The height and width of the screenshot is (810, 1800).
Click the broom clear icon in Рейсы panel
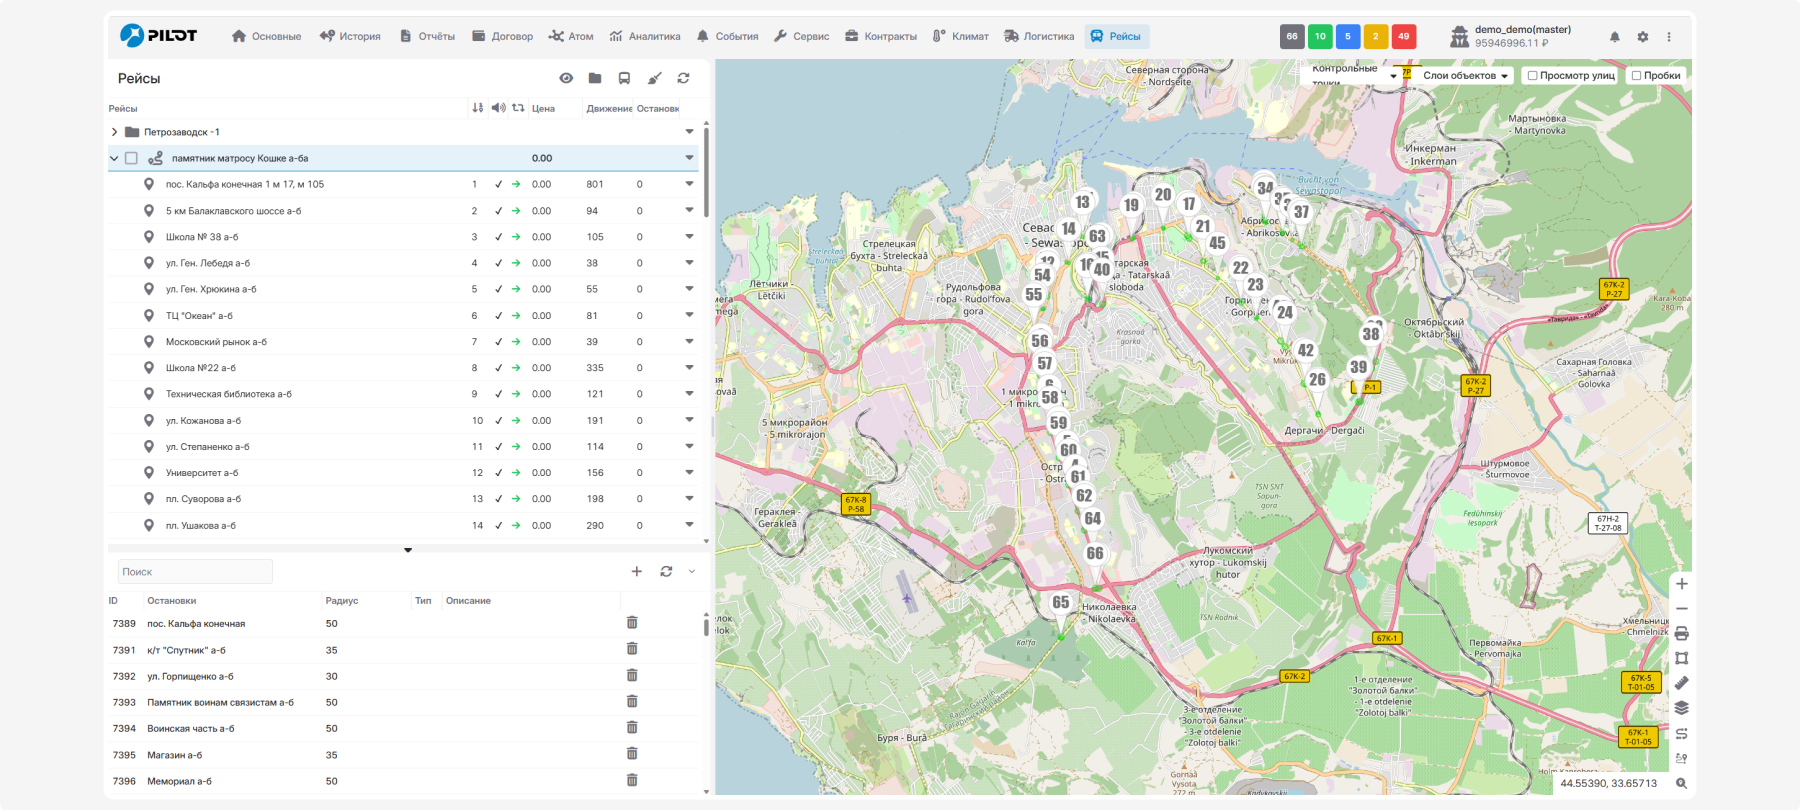pos(654,78)
